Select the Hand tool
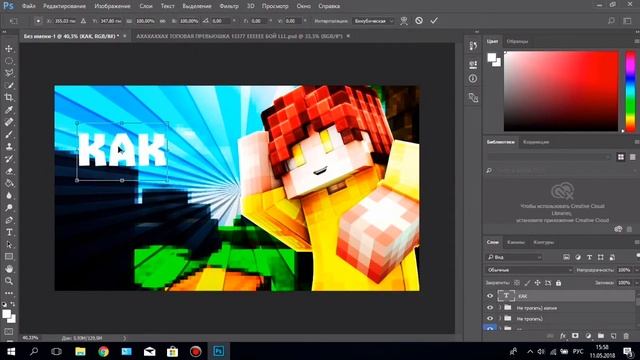The width and height of the screenshot is (640, 360). coord(9,269)
